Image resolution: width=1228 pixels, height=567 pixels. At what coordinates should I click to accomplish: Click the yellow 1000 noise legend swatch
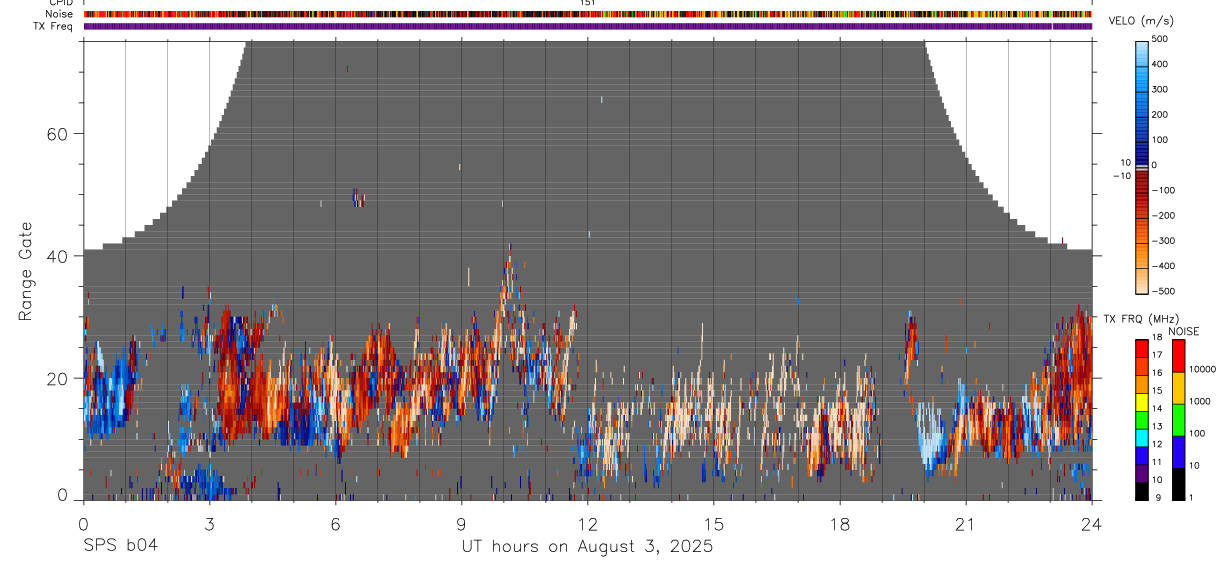pos(1178,388)
